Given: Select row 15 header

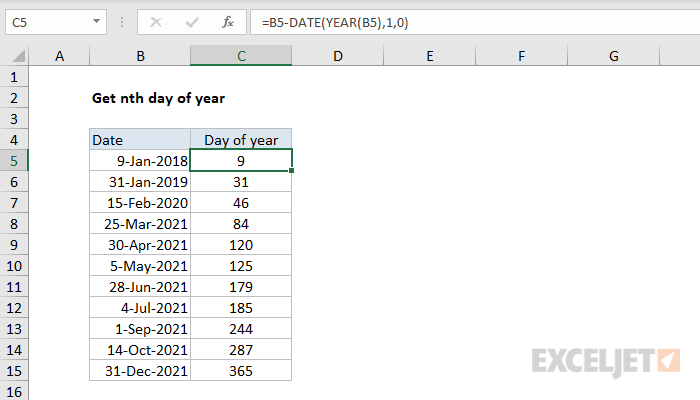Looking at the screenshot, I should [14, 371].
